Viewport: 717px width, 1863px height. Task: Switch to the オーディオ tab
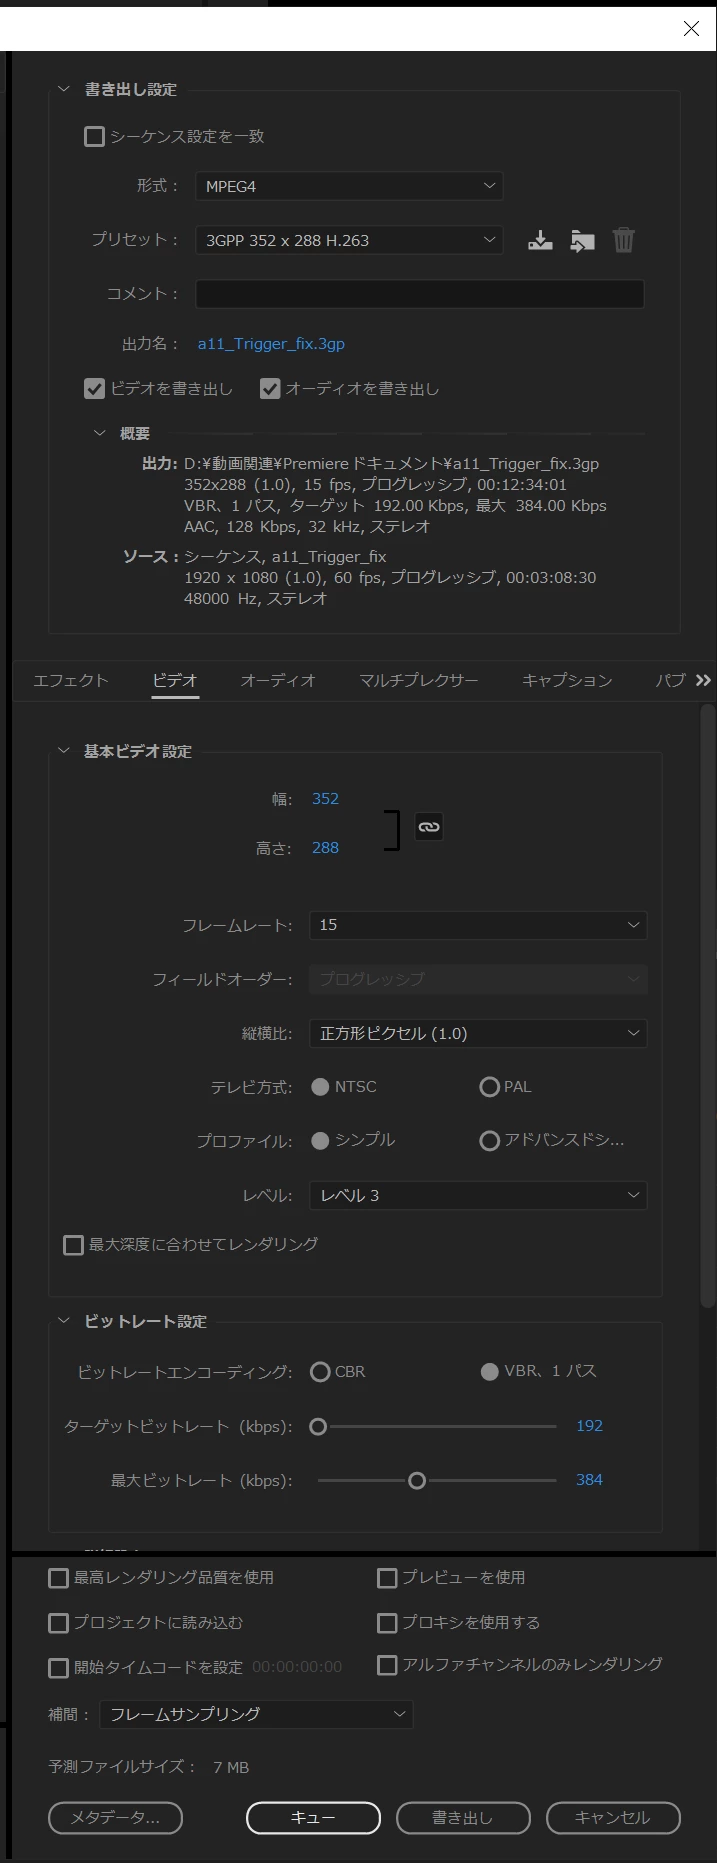coord(278,680)
